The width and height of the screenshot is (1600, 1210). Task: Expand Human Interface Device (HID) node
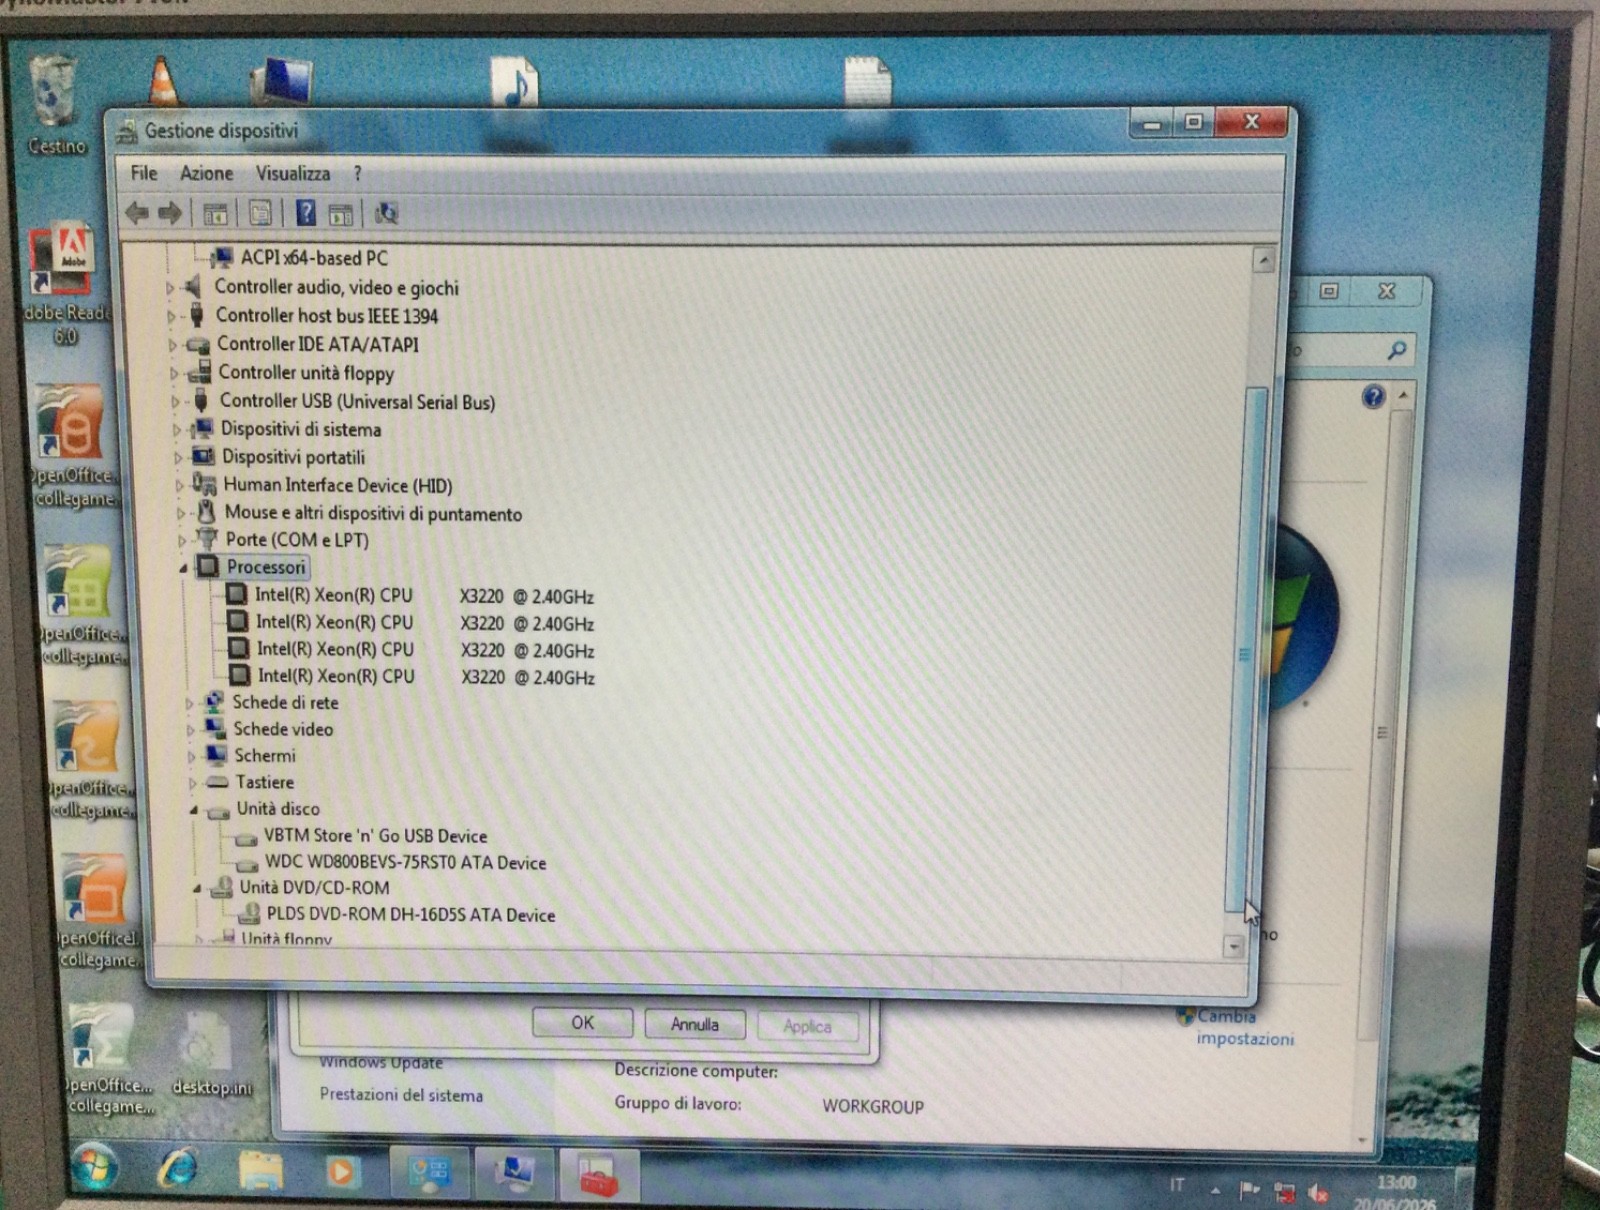[x=179, y=486]
